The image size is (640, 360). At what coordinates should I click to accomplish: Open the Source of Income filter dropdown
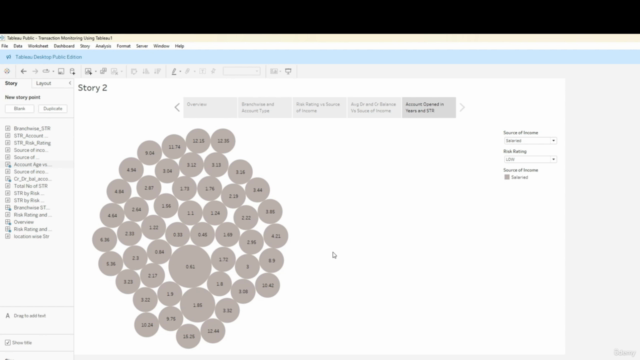point(530,140)
